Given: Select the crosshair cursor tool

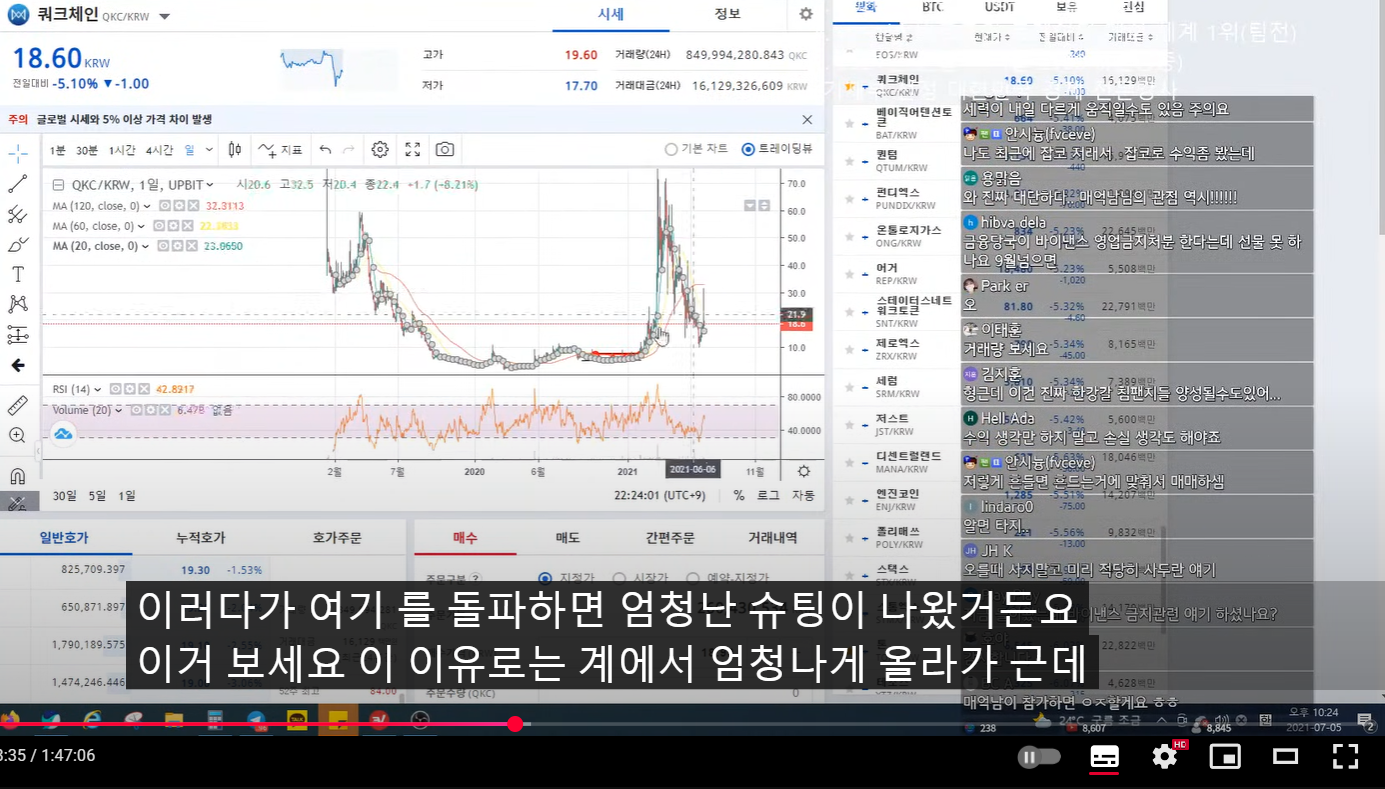Looking at the screenshot, I should pos(18,153).
